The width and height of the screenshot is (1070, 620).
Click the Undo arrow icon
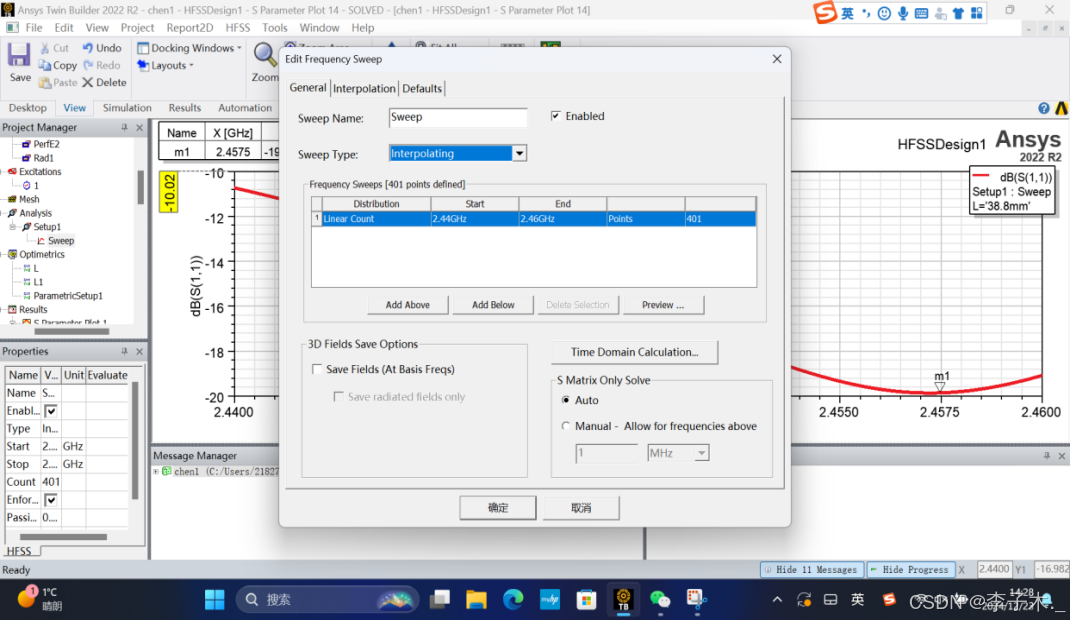88,48
